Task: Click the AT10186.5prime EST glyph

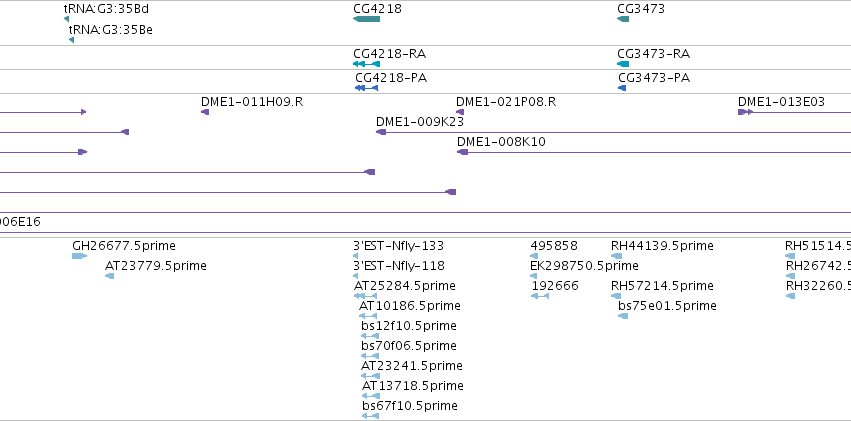Action: [367, 316]
